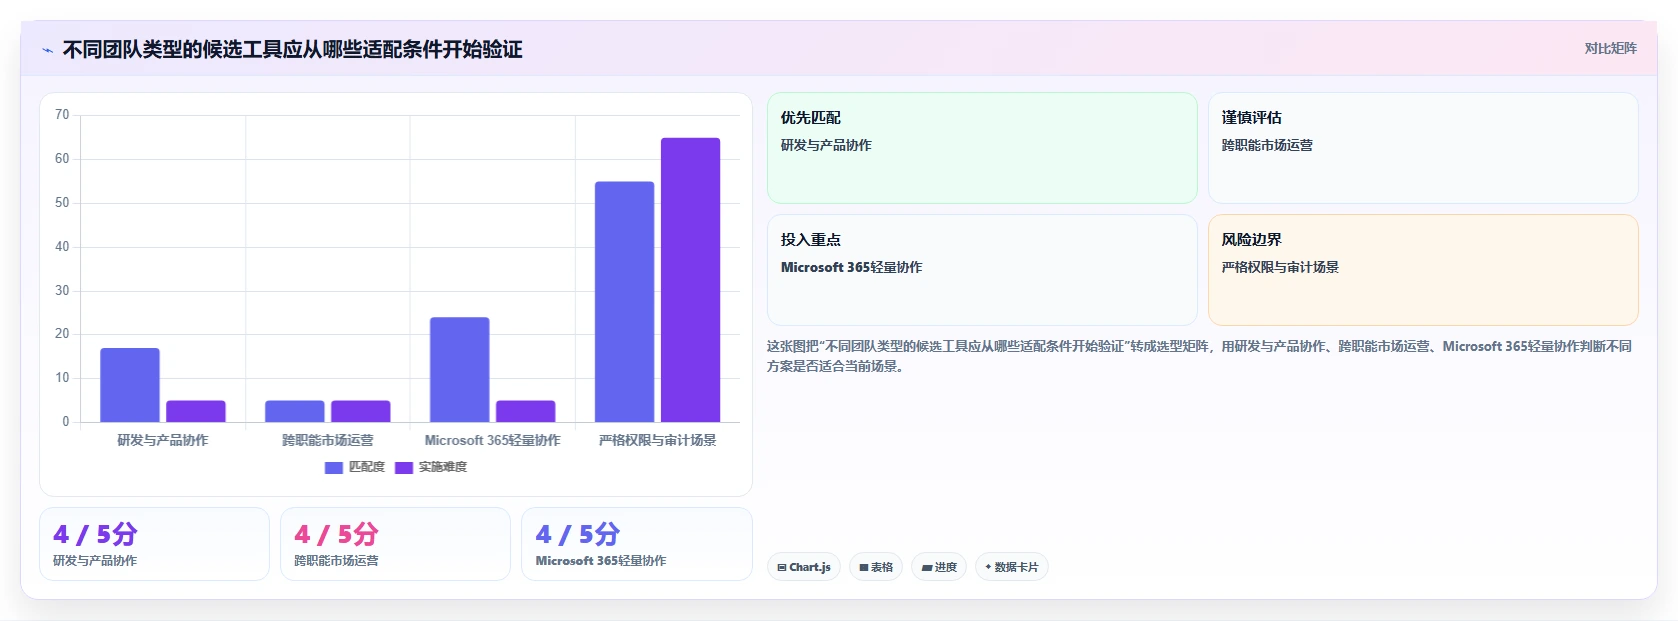This screenshot has width=1678, height=621.
Task: Click the x-axis label 跨职能市场运营
Action: [328, 440]
